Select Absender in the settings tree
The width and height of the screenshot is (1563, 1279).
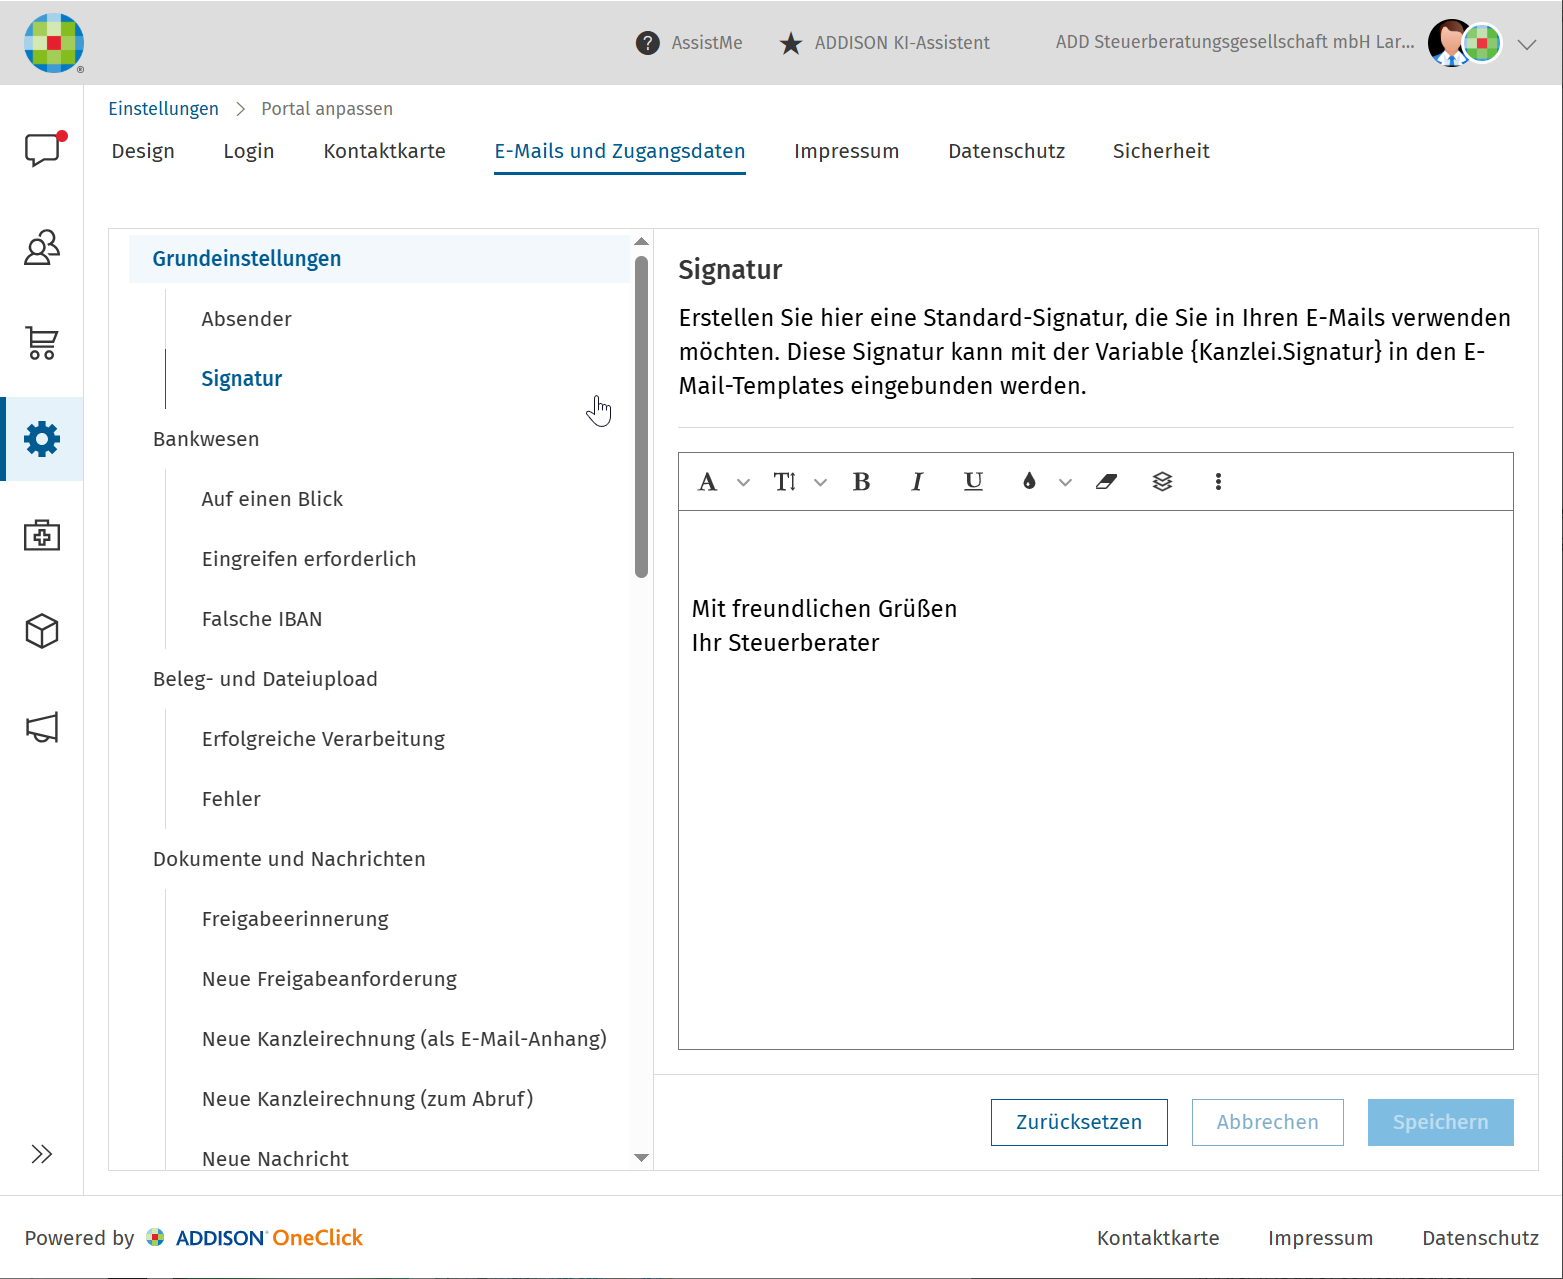(247, 319)
